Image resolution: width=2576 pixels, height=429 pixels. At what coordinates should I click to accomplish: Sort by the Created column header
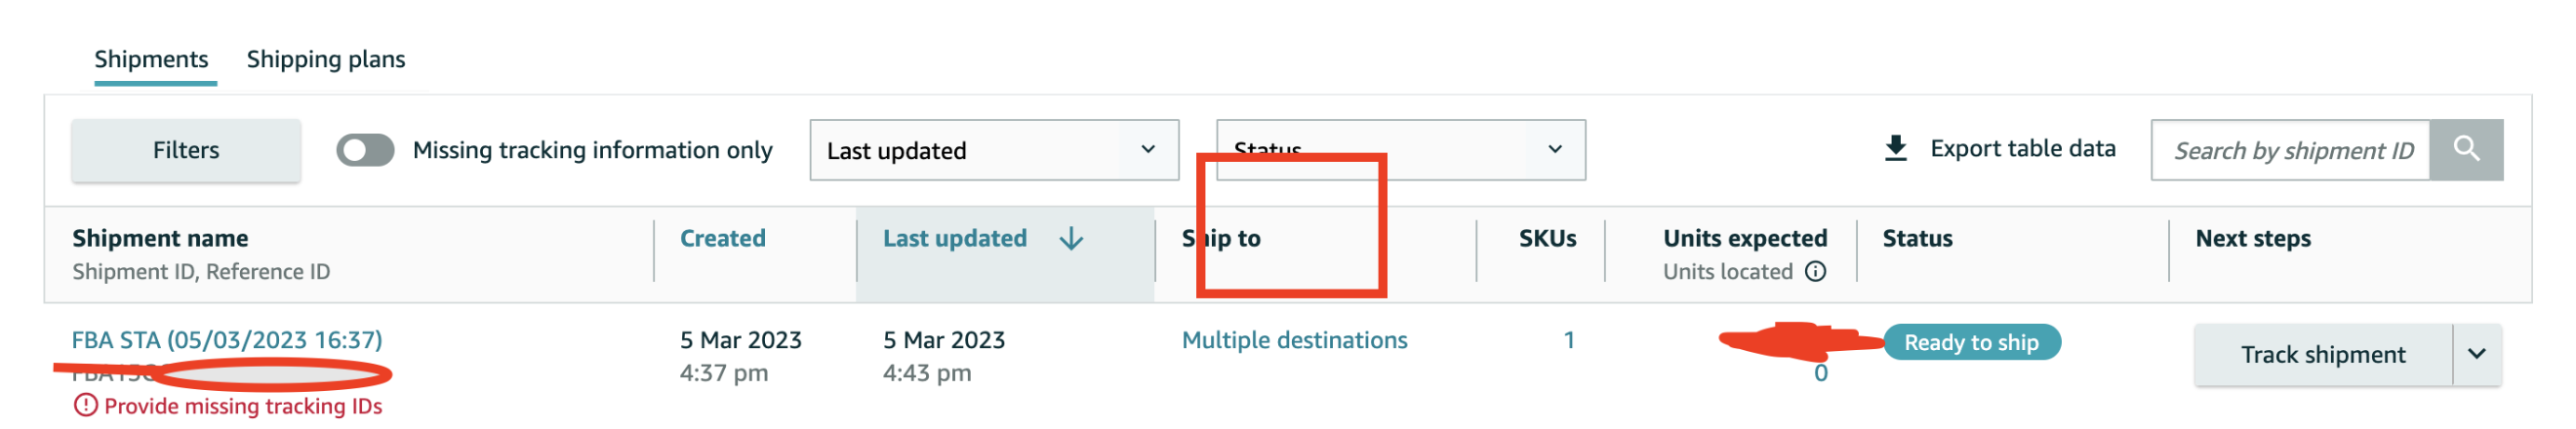(722, 239)
